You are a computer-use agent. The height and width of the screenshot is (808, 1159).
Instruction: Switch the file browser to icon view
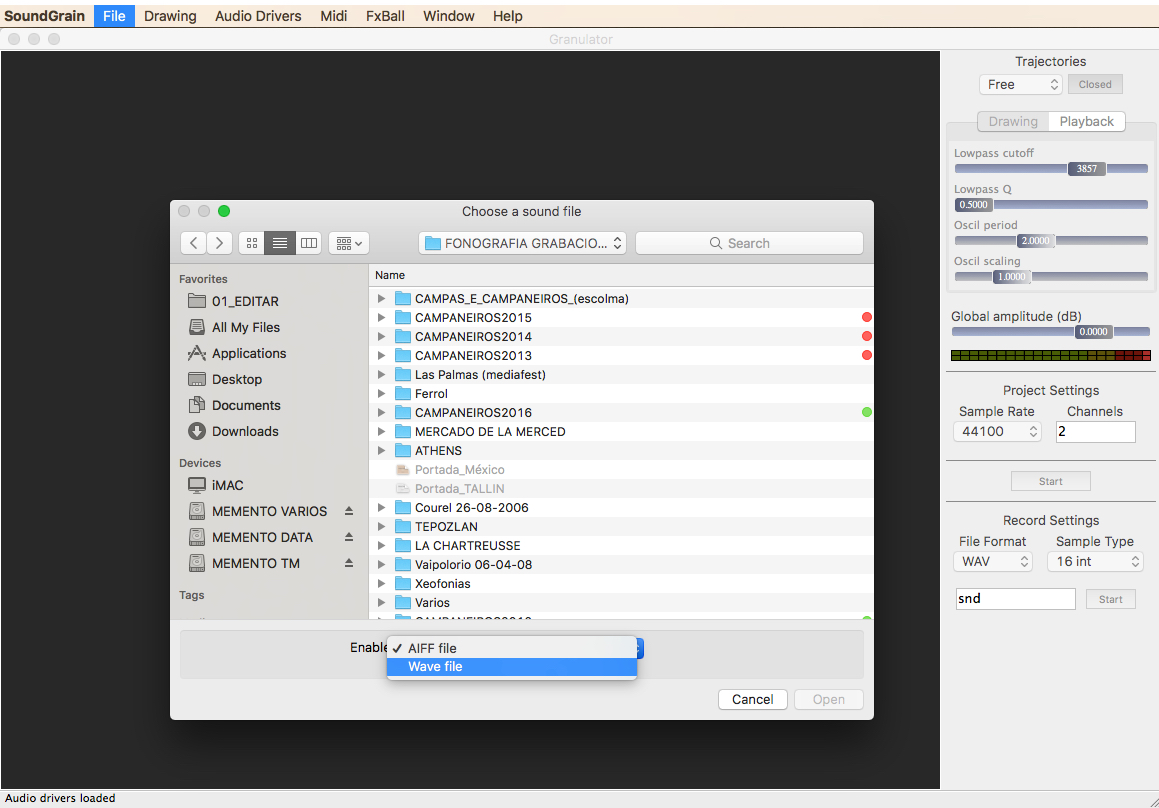(x=251, y=242)
